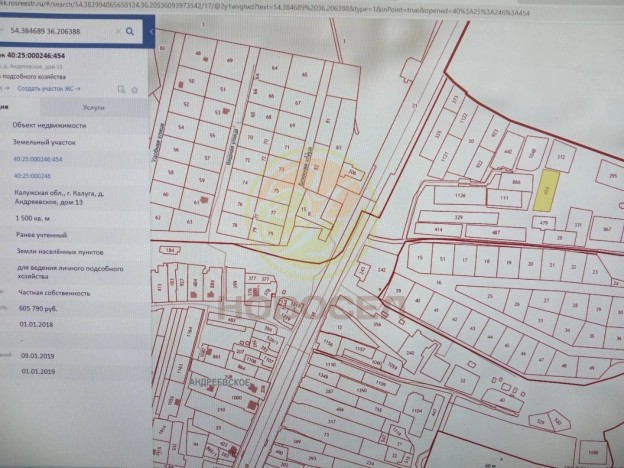Click the locate-on-map icon beside star
624x468 pixels.
coord(121,89)
